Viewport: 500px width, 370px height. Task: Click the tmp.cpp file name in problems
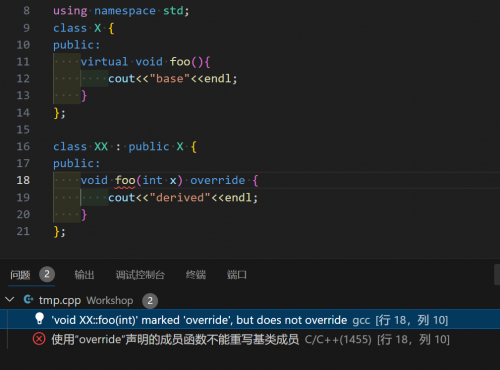tap(60, 300)
